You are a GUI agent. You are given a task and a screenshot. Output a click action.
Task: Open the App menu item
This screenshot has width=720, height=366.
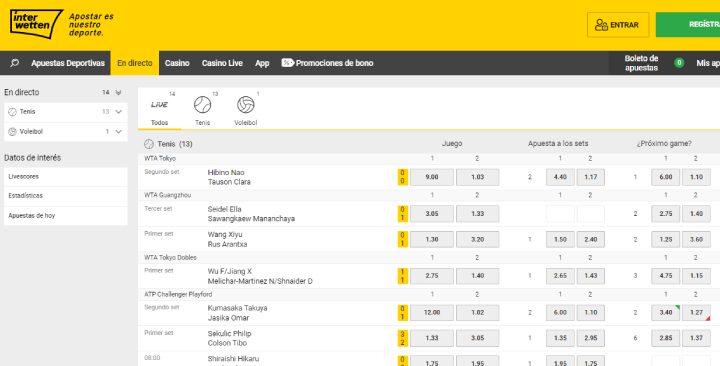(x=262, y=63)
